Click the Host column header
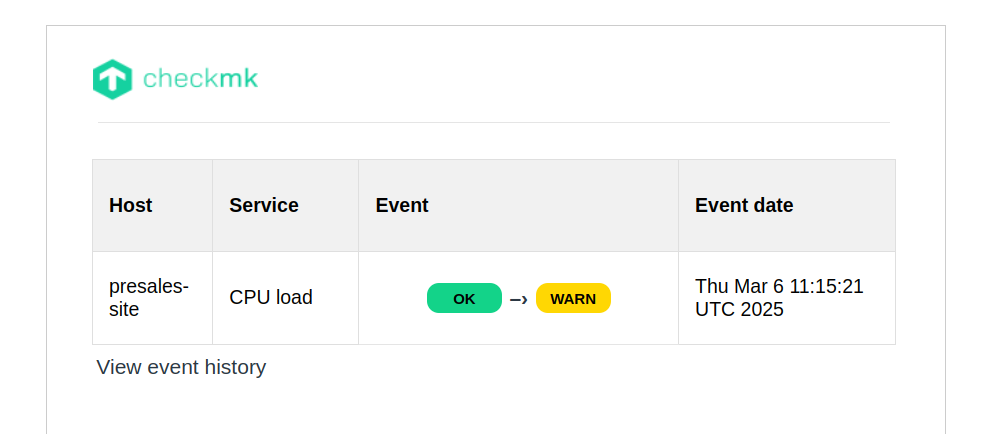The image size is (987, 434). pyautogui.click(x=131, y=205)
